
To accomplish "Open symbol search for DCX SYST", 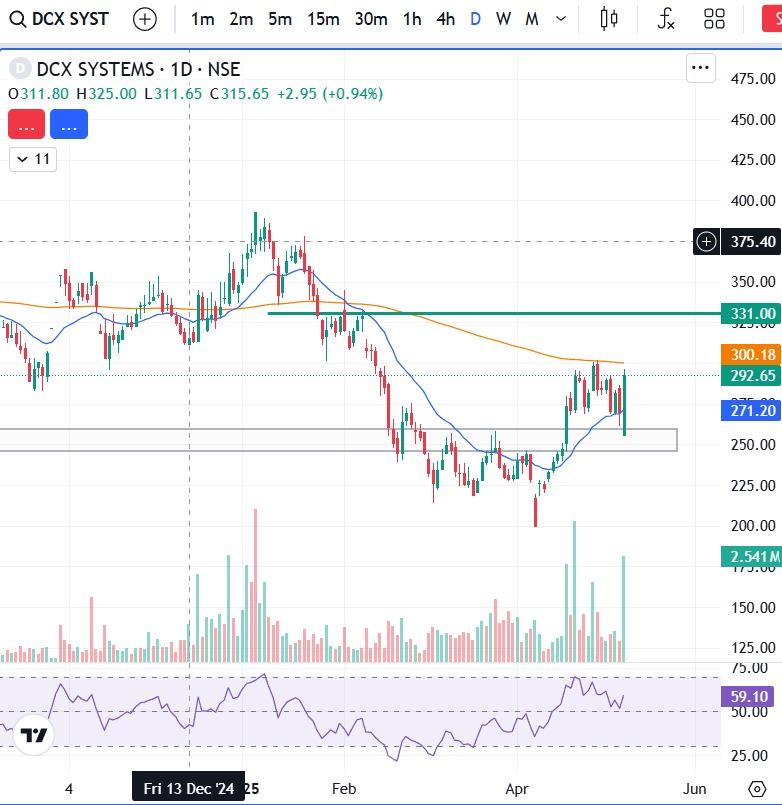I will (60, 20).
